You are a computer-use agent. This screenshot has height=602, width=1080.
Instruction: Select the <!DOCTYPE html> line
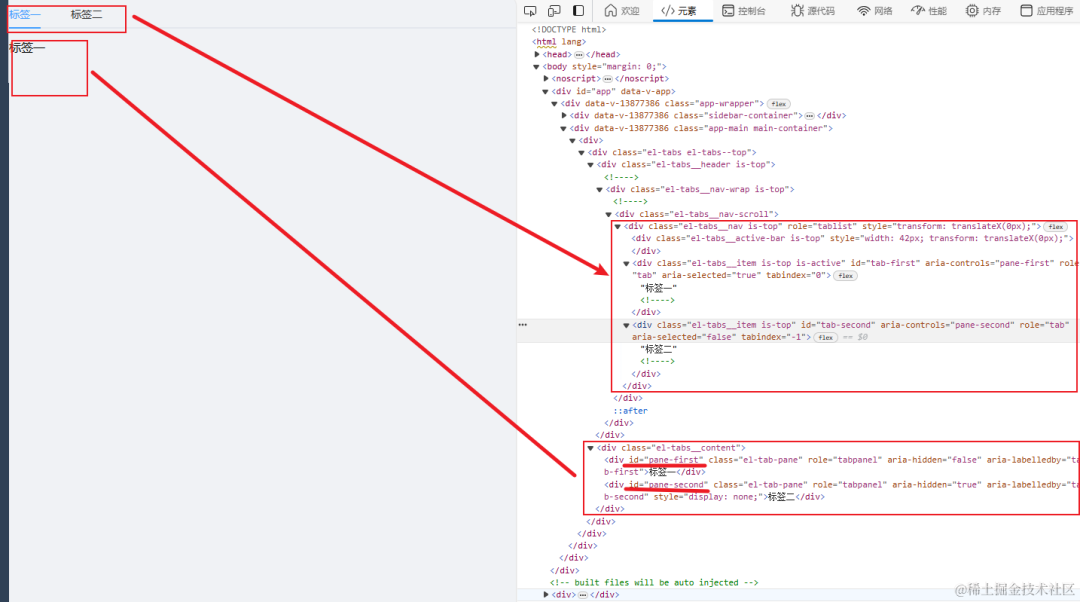569,30
